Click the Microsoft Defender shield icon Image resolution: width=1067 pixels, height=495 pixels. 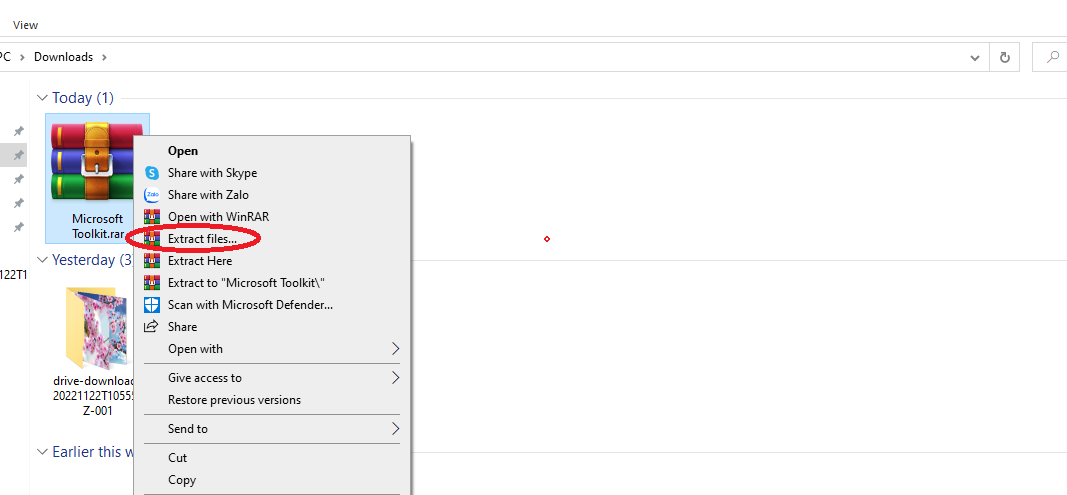(152, 304)
